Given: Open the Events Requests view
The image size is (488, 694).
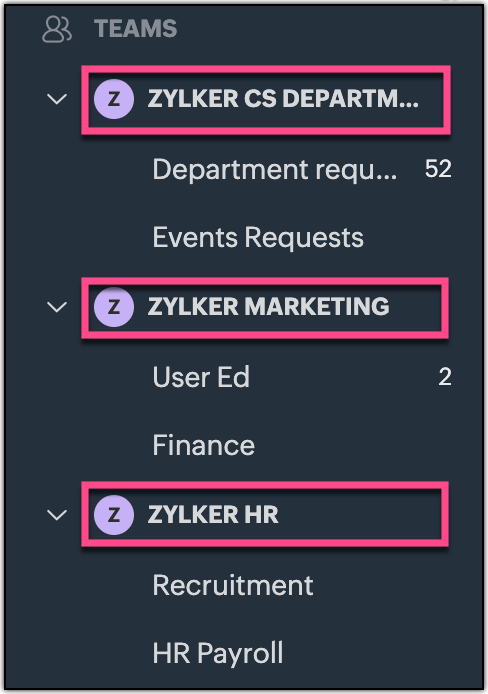Looking at the screenshot, I should pyautogui.click(x=258, y=237).
